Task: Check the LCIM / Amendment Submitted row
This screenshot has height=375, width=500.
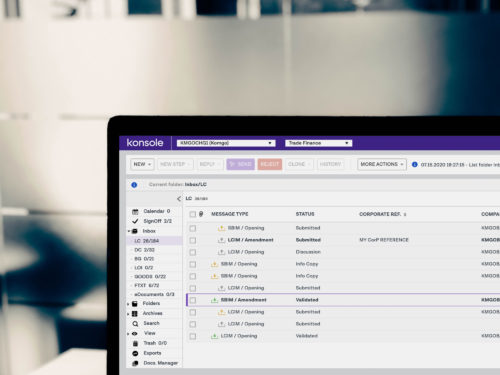Action: tap(193, 240)
